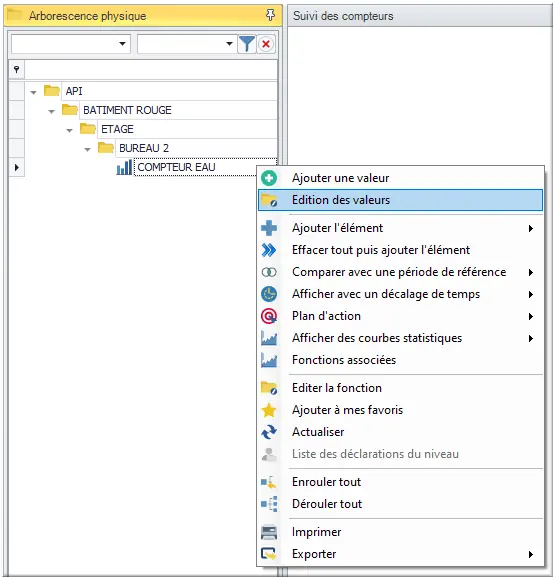Click the gold star Ajouter à mes favoris icon
The image size is (553, 577).
pos(269,410)
